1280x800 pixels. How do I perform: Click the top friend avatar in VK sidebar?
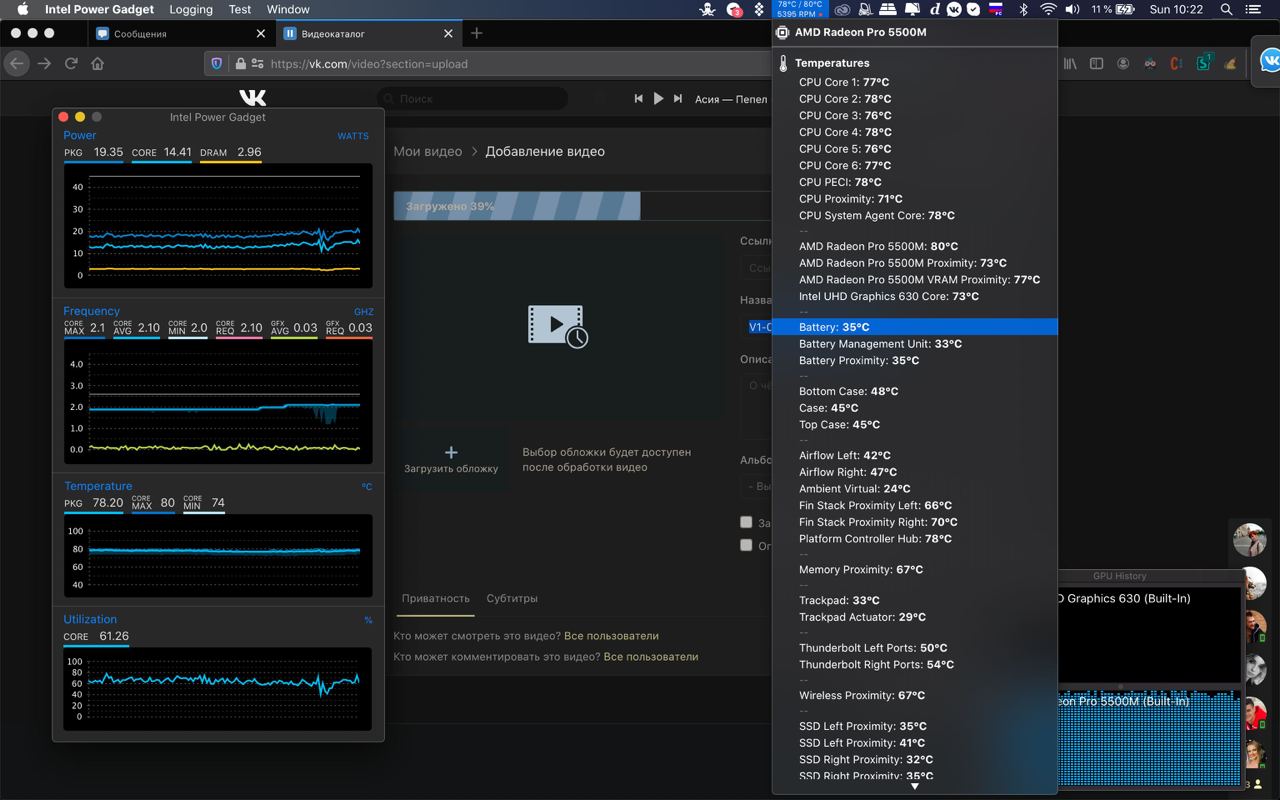[1250, 540]
